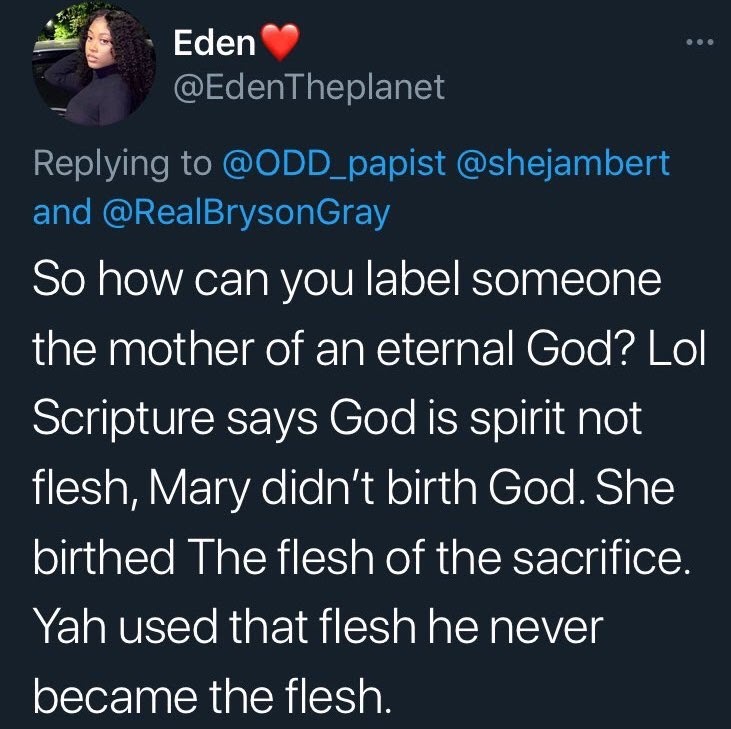Viewport: 731px width, 729px height.
Task: Click the word 'Mary' in the tweet
Action: click(200, 489)
